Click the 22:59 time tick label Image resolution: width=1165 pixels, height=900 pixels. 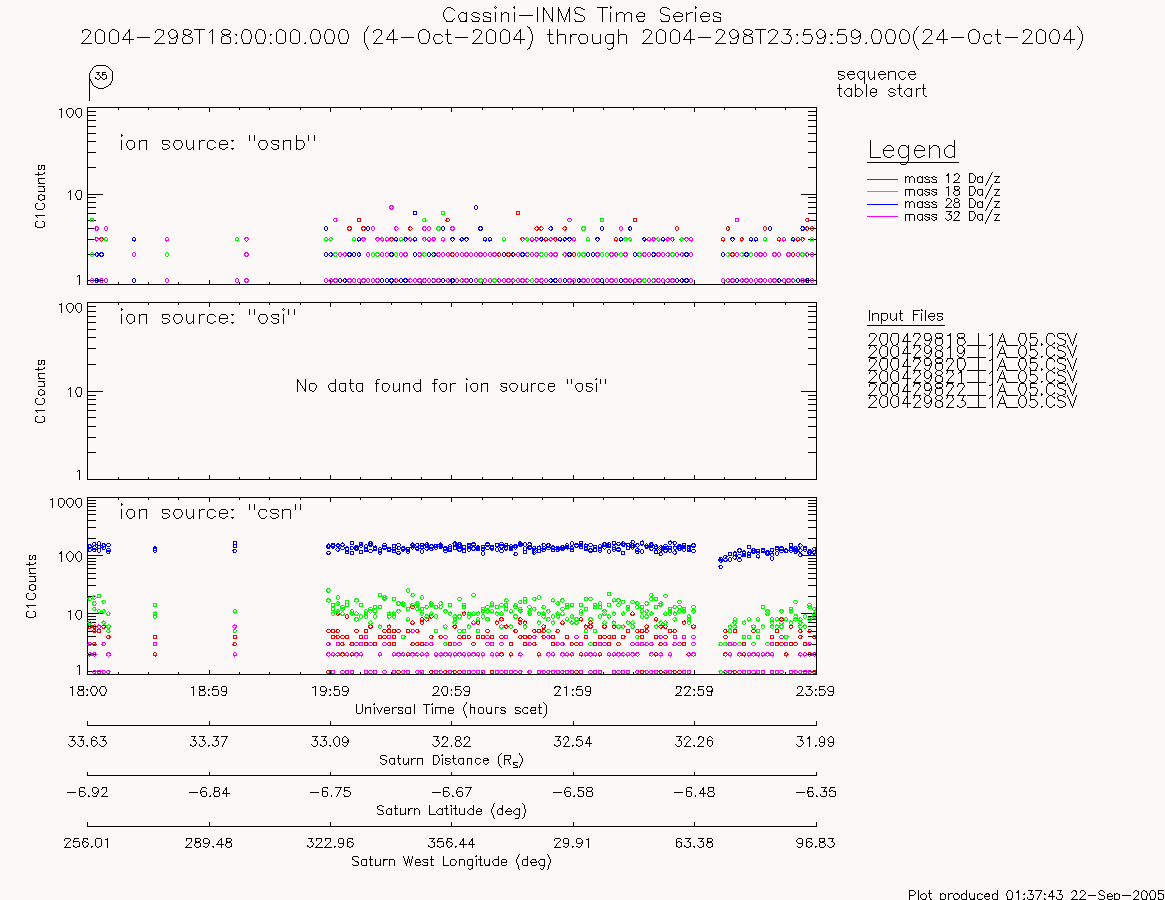click(694, 691)
